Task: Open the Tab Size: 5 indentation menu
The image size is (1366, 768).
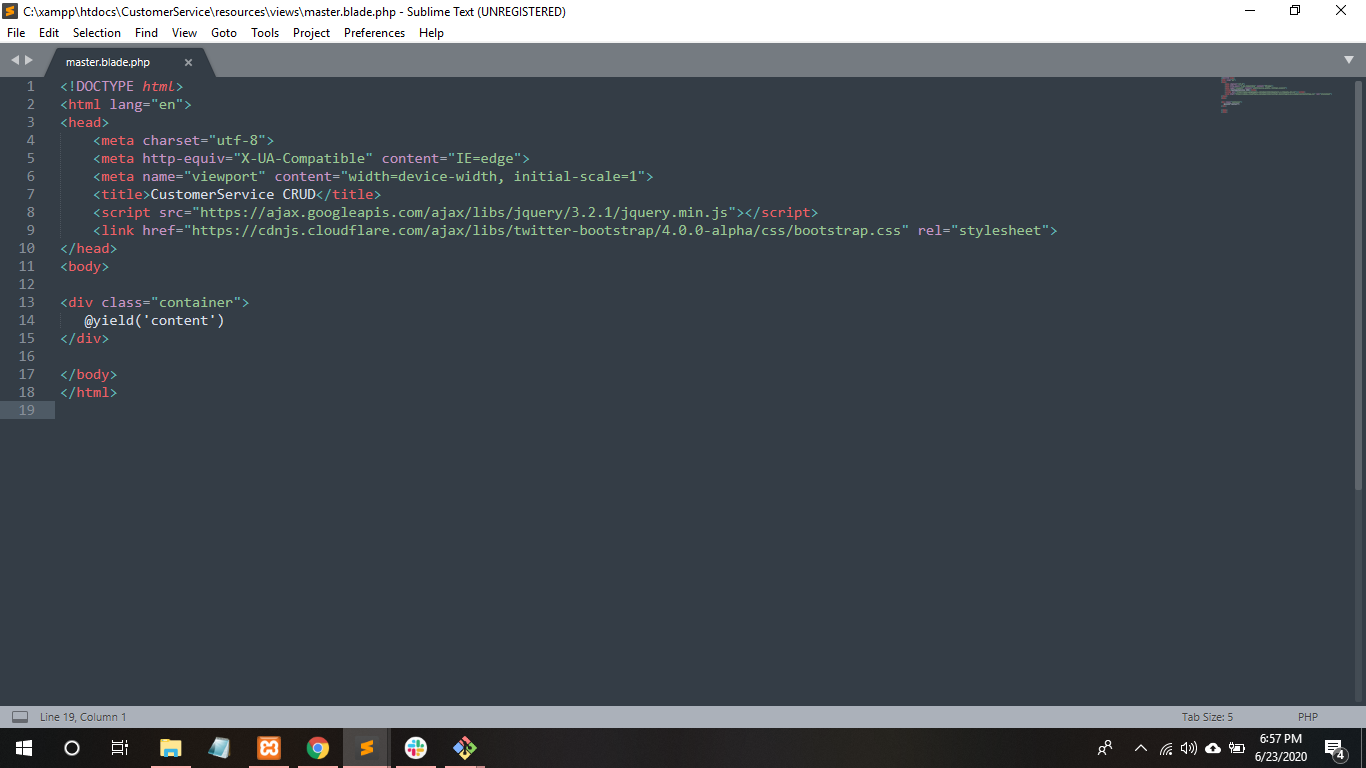Action: [x=1207, y=717]
